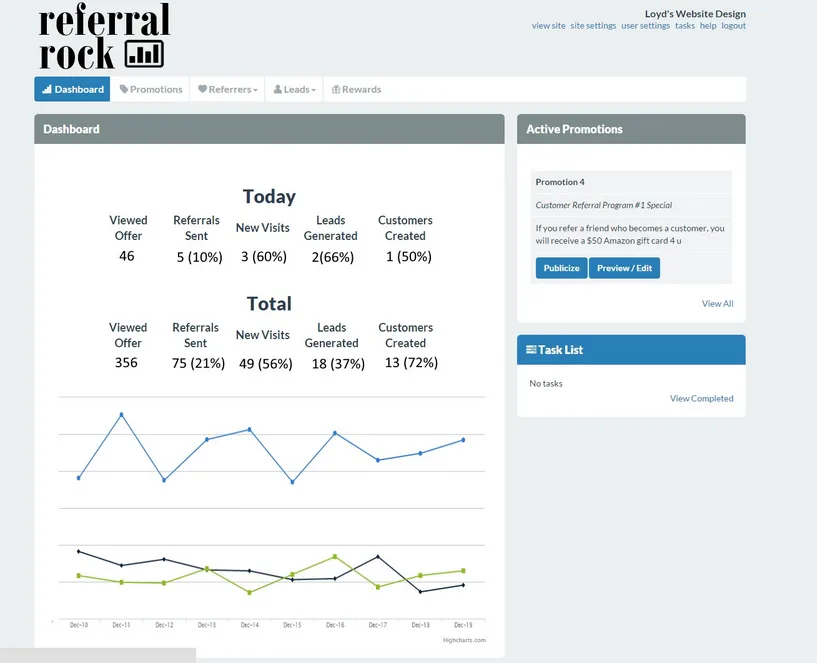The width and height of the screenshot is (817, 663).
Task: Click blue line point at Dec-19
Action: 463,440
